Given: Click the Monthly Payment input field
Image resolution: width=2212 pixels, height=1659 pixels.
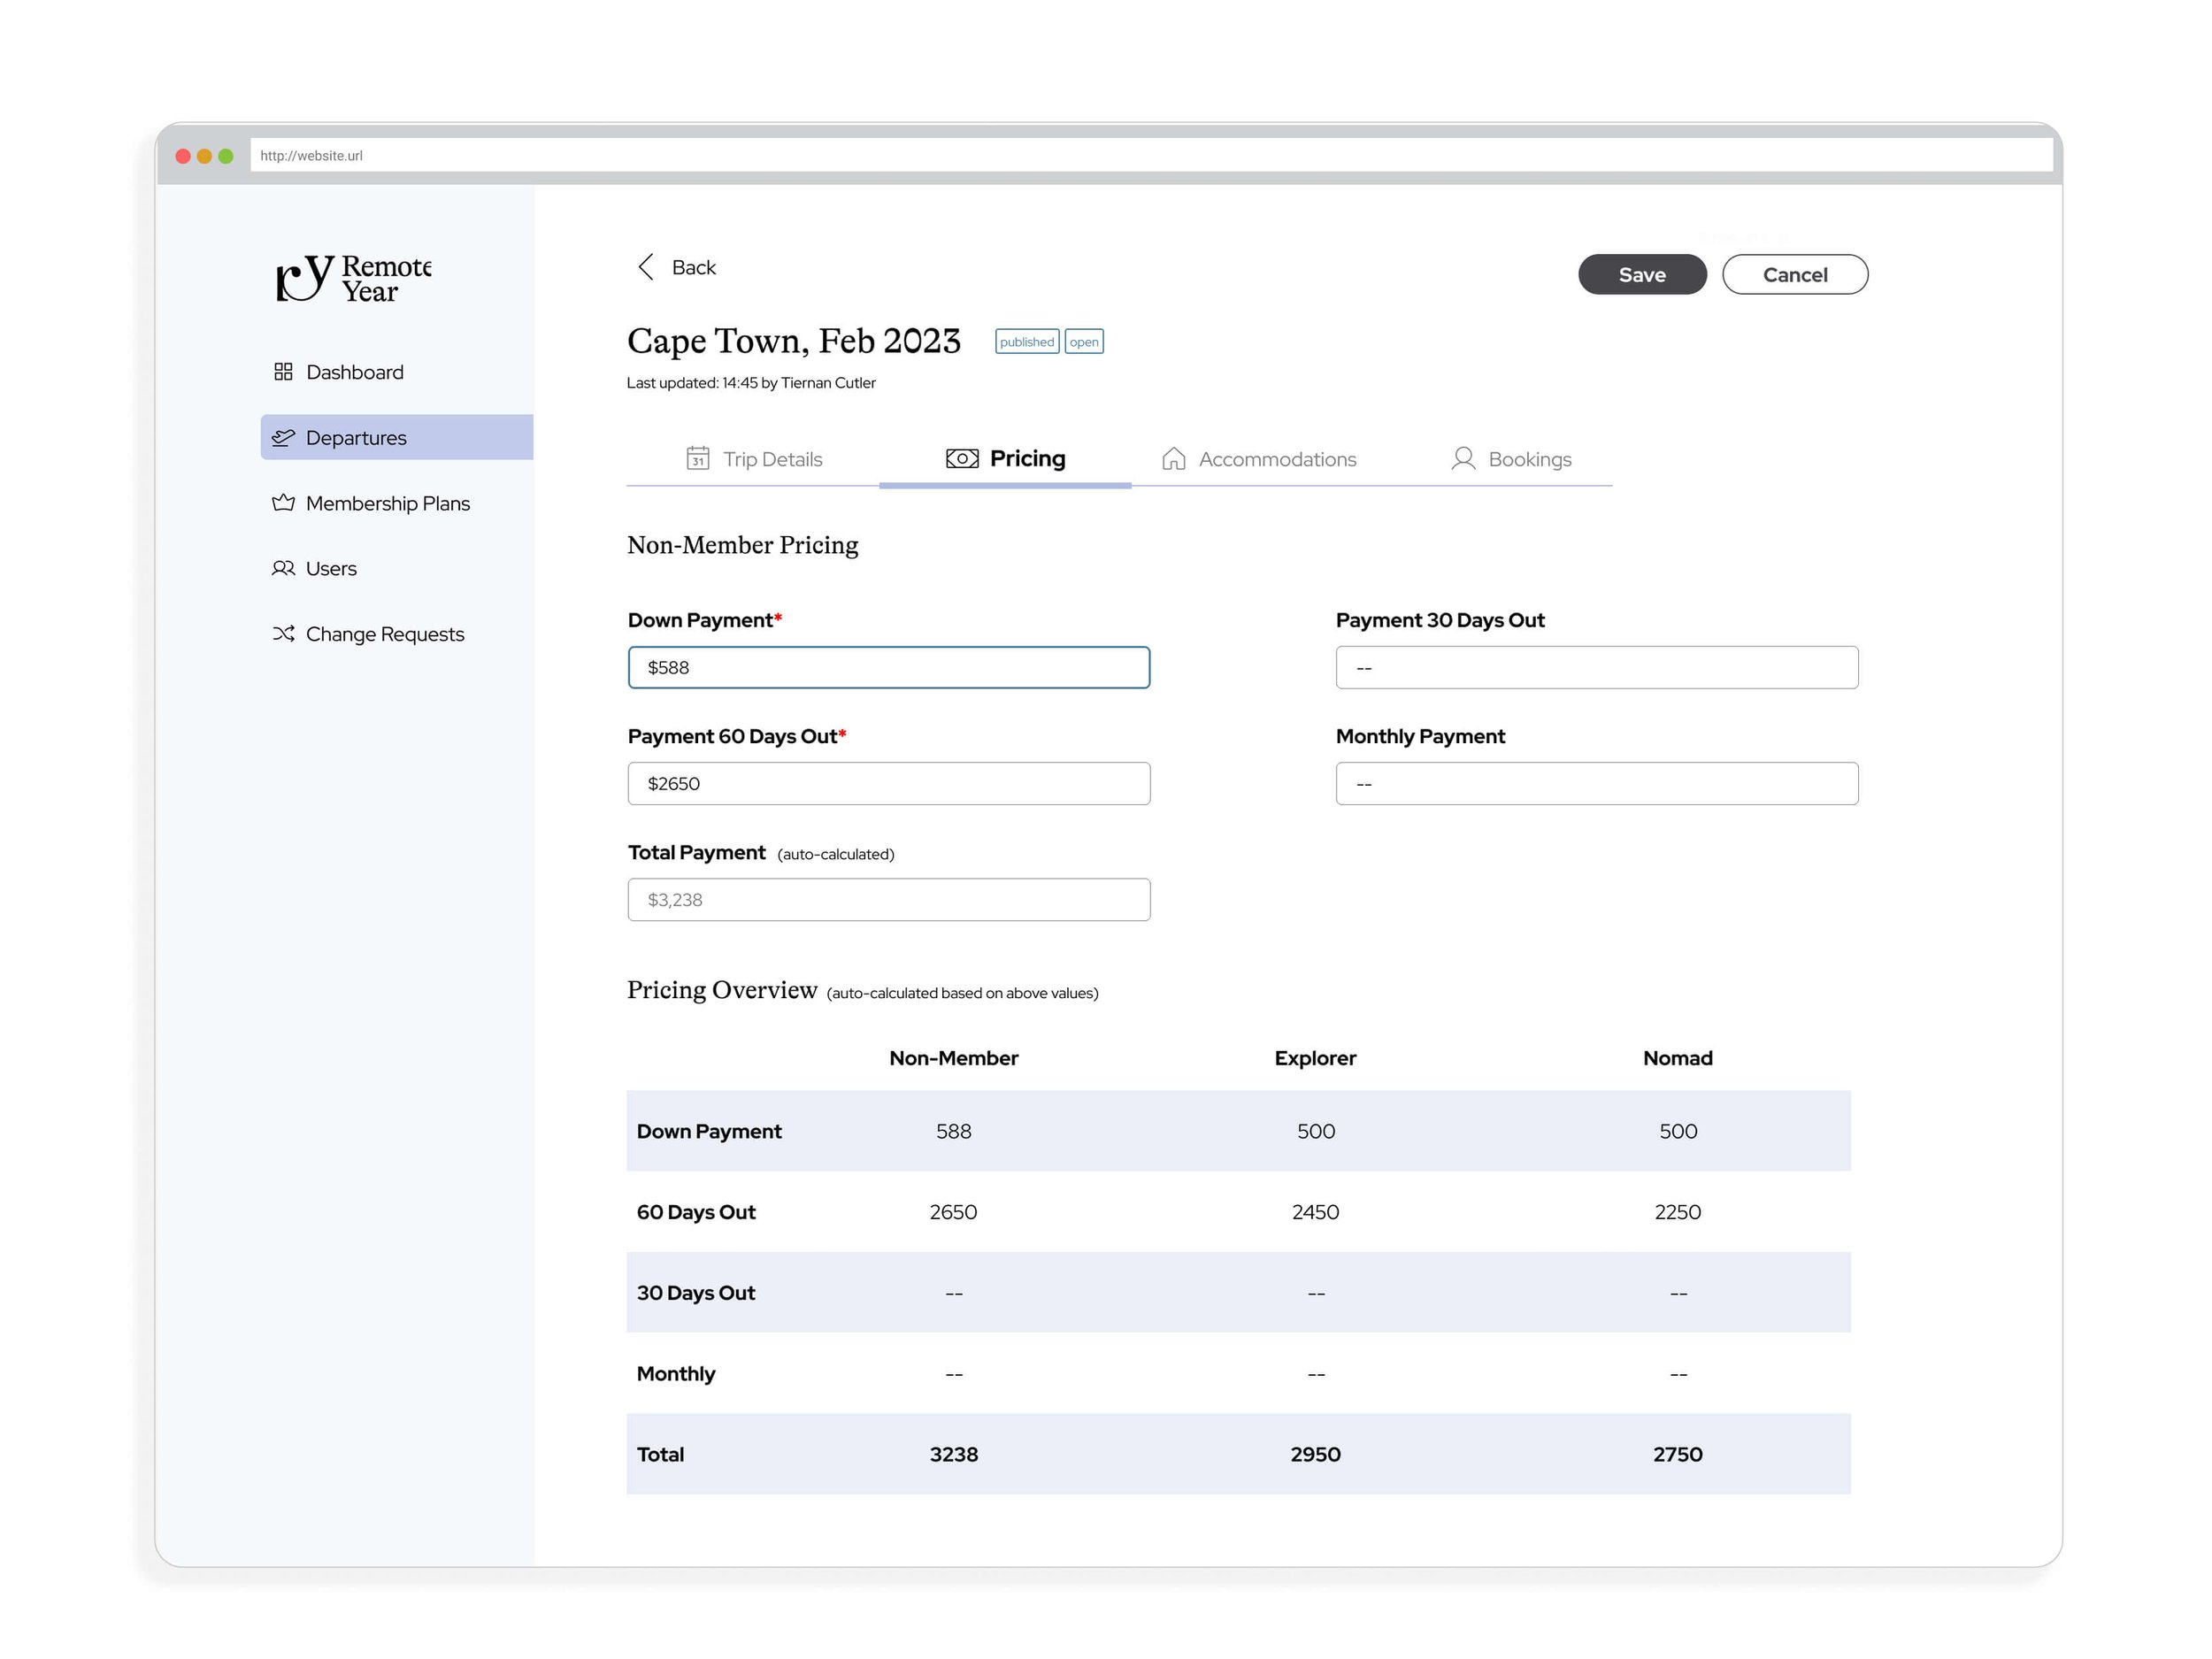Looking at the screenshot, I should (x=1596, y=783).
